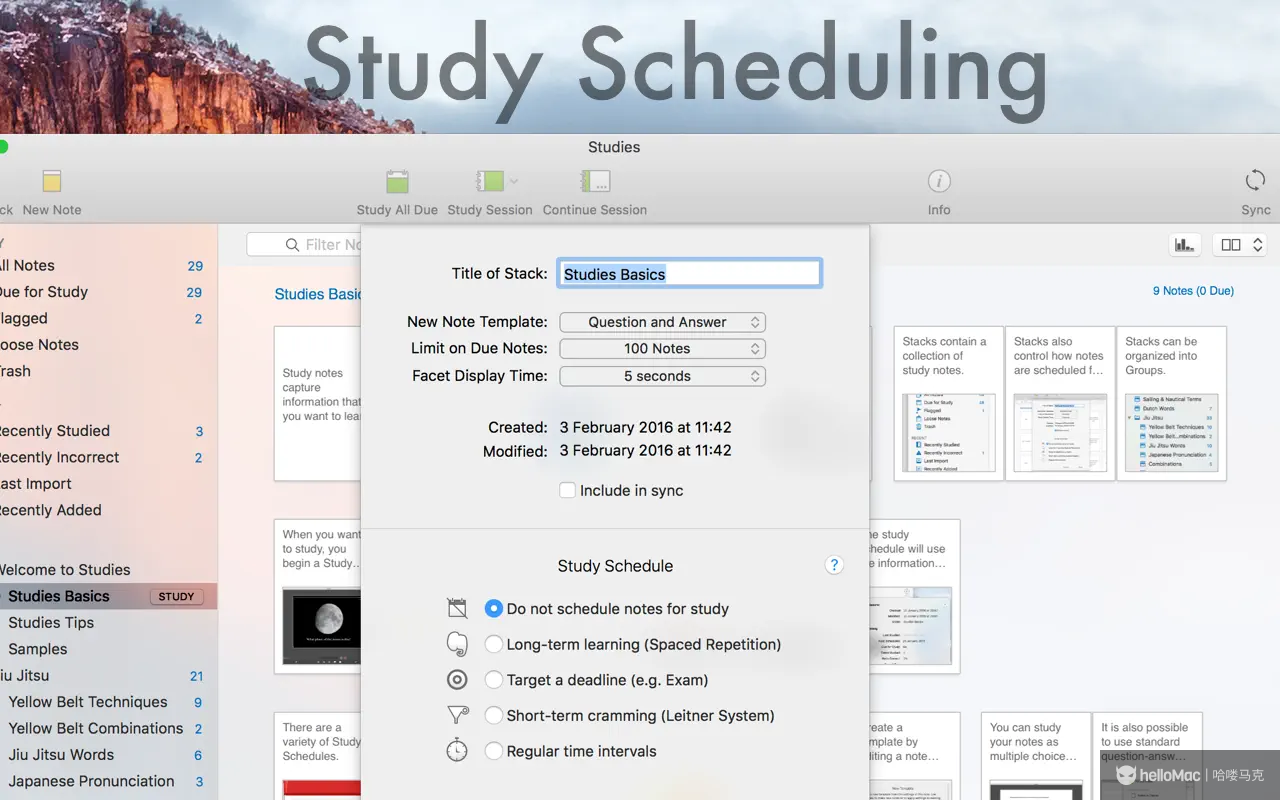1280x800 pixels.
Task: Change the view layout selector
Action: pyautogui.click(x=1242, y=244)
